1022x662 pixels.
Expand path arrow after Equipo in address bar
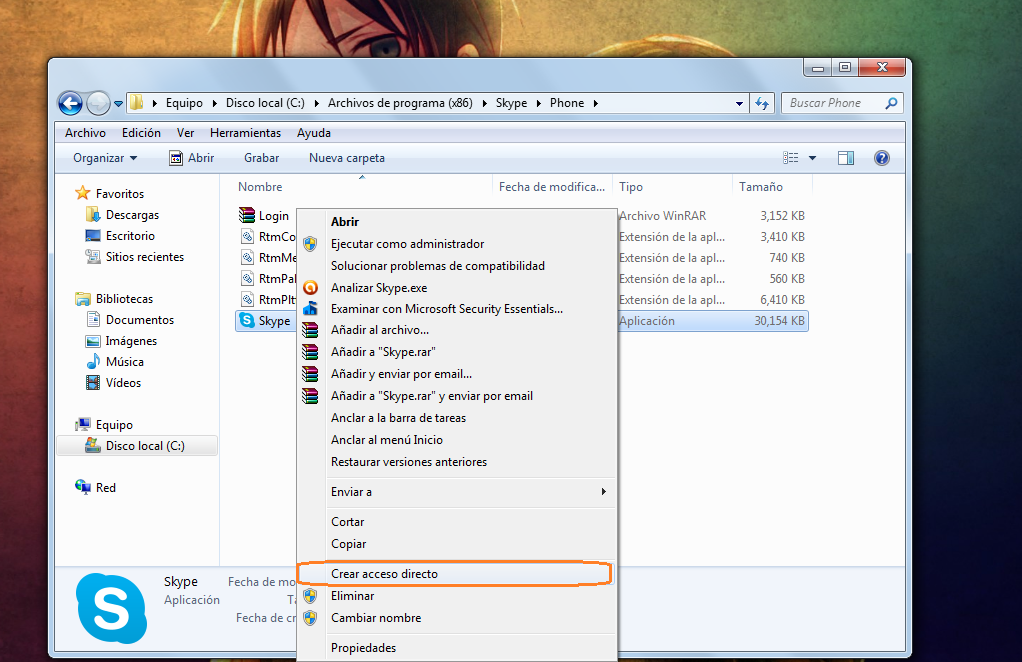coord(214,103)
